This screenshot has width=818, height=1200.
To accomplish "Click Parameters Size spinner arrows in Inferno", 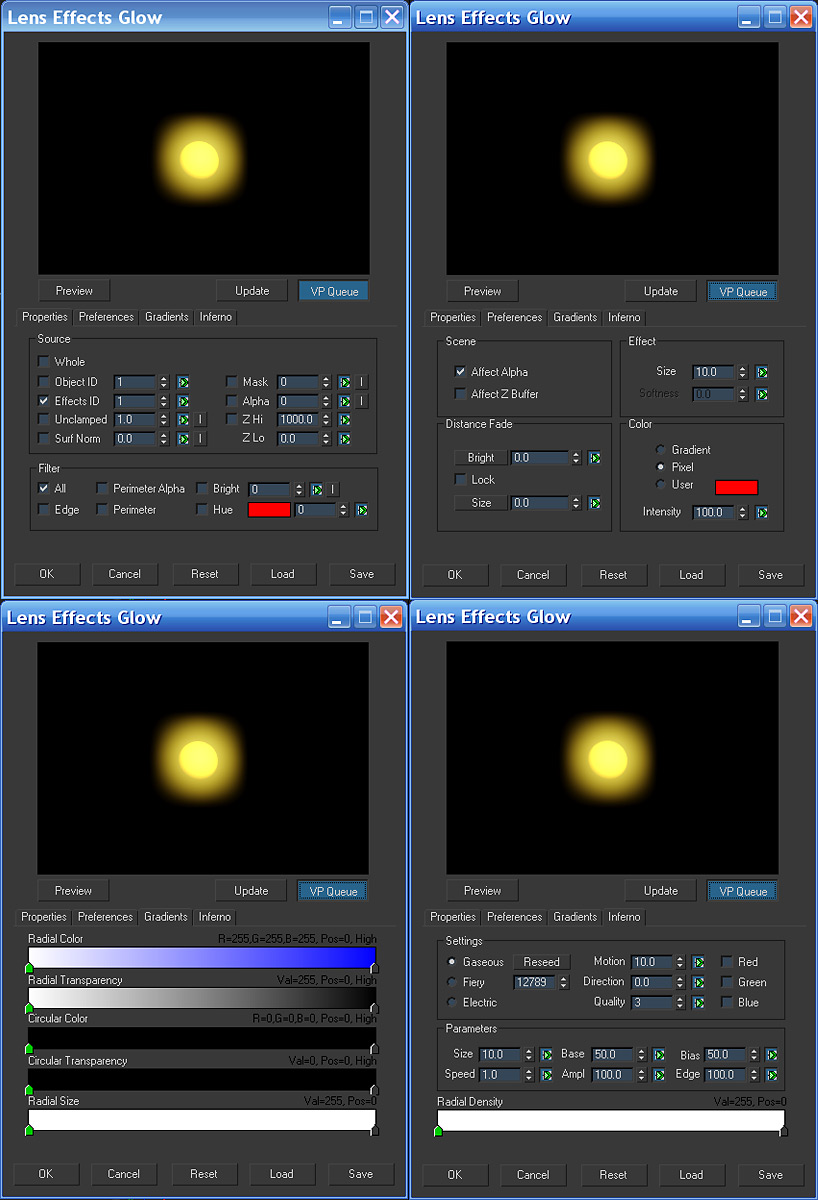I will (x=528, y=1055).
